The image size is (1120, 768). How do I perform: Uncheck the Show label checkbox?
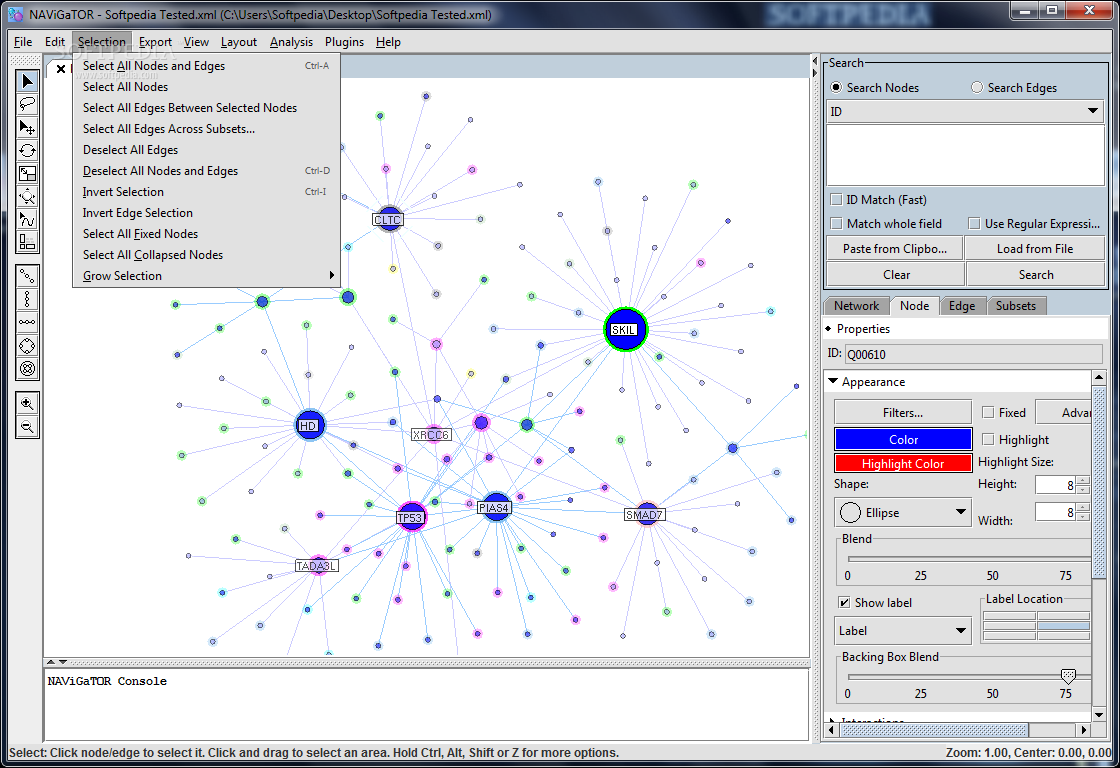[x=844, y=602]
